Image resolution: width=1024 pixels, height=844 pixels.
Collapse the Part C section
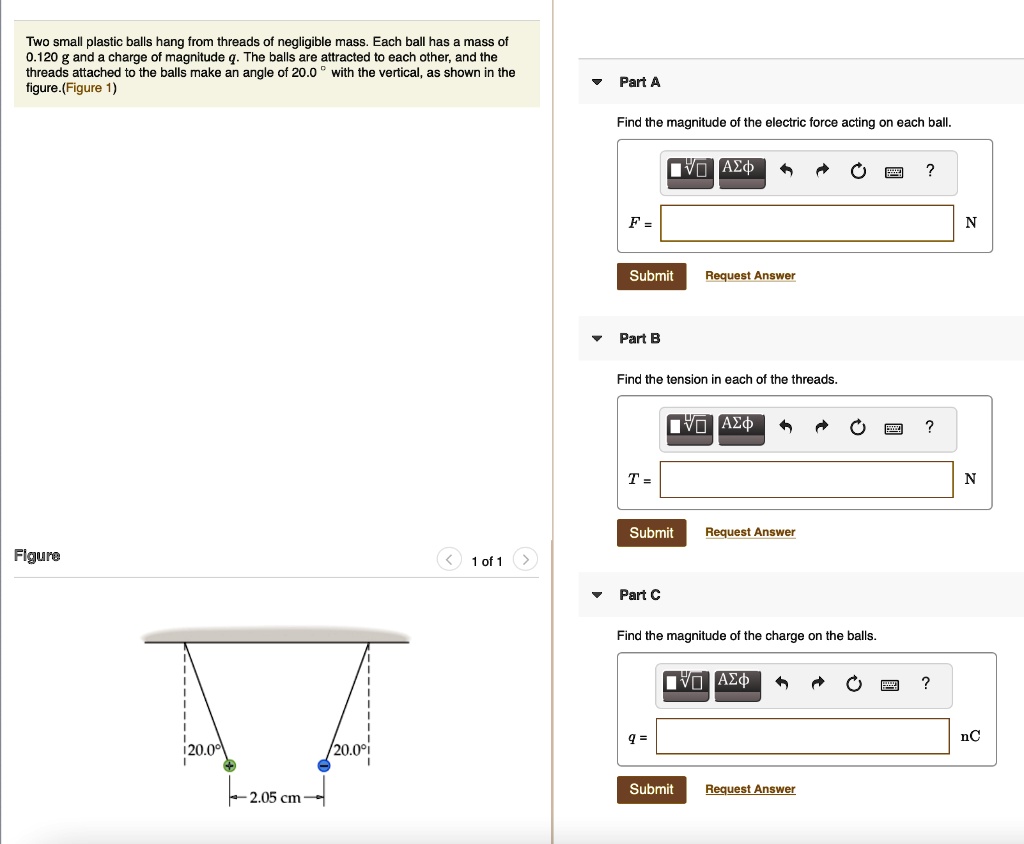click(597, 595)
